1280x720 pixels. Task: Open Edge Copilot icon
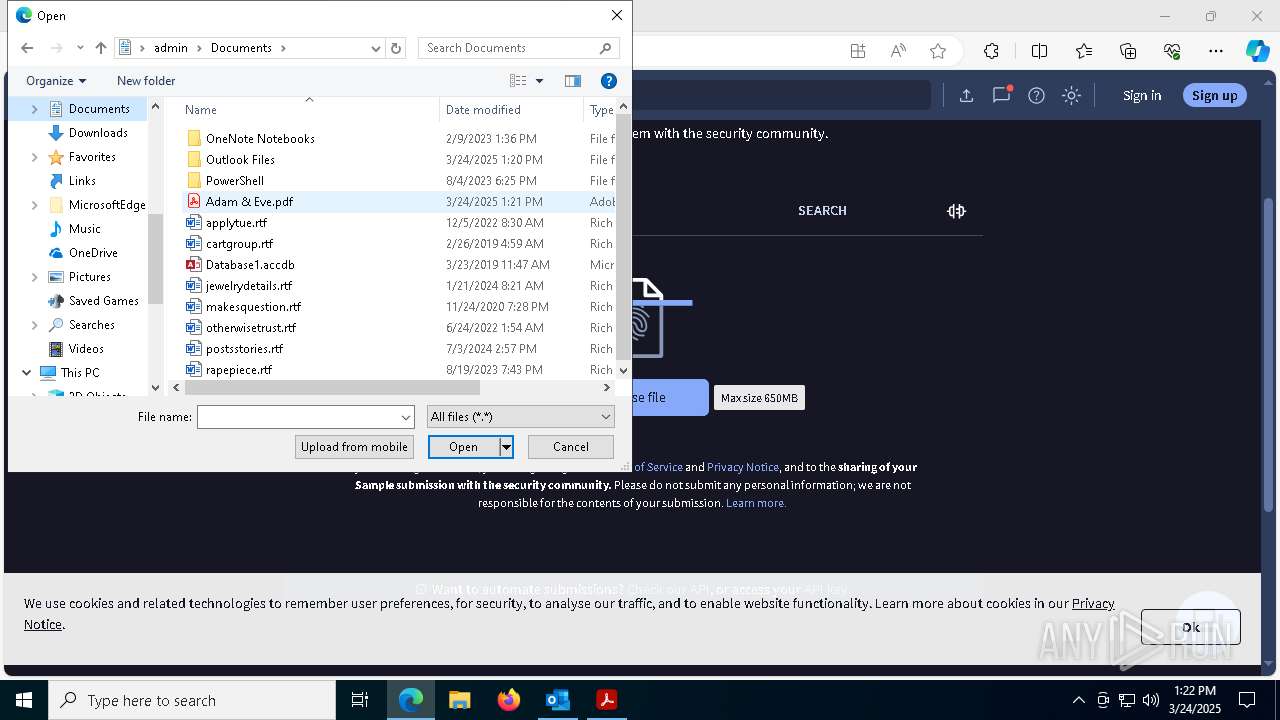(x=1257, y=51)
